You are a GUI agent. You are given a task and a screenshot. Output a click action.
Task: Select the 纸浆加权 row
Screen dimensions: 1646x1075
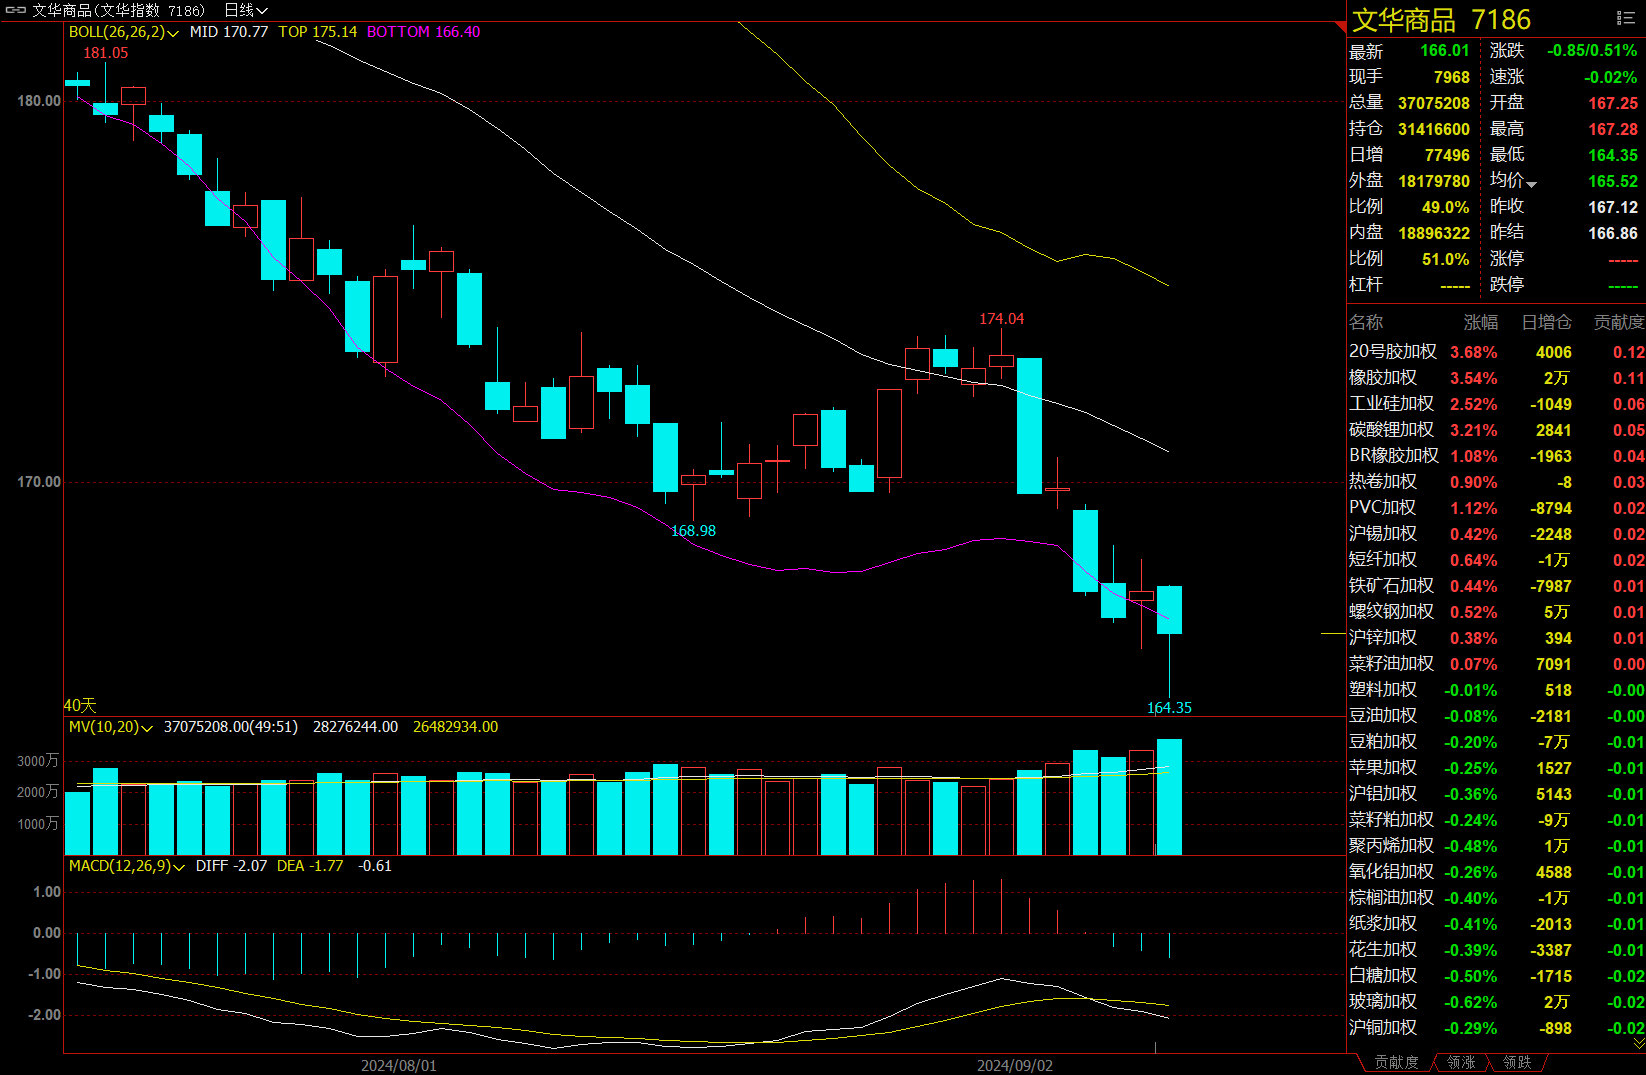(1496, 924)
